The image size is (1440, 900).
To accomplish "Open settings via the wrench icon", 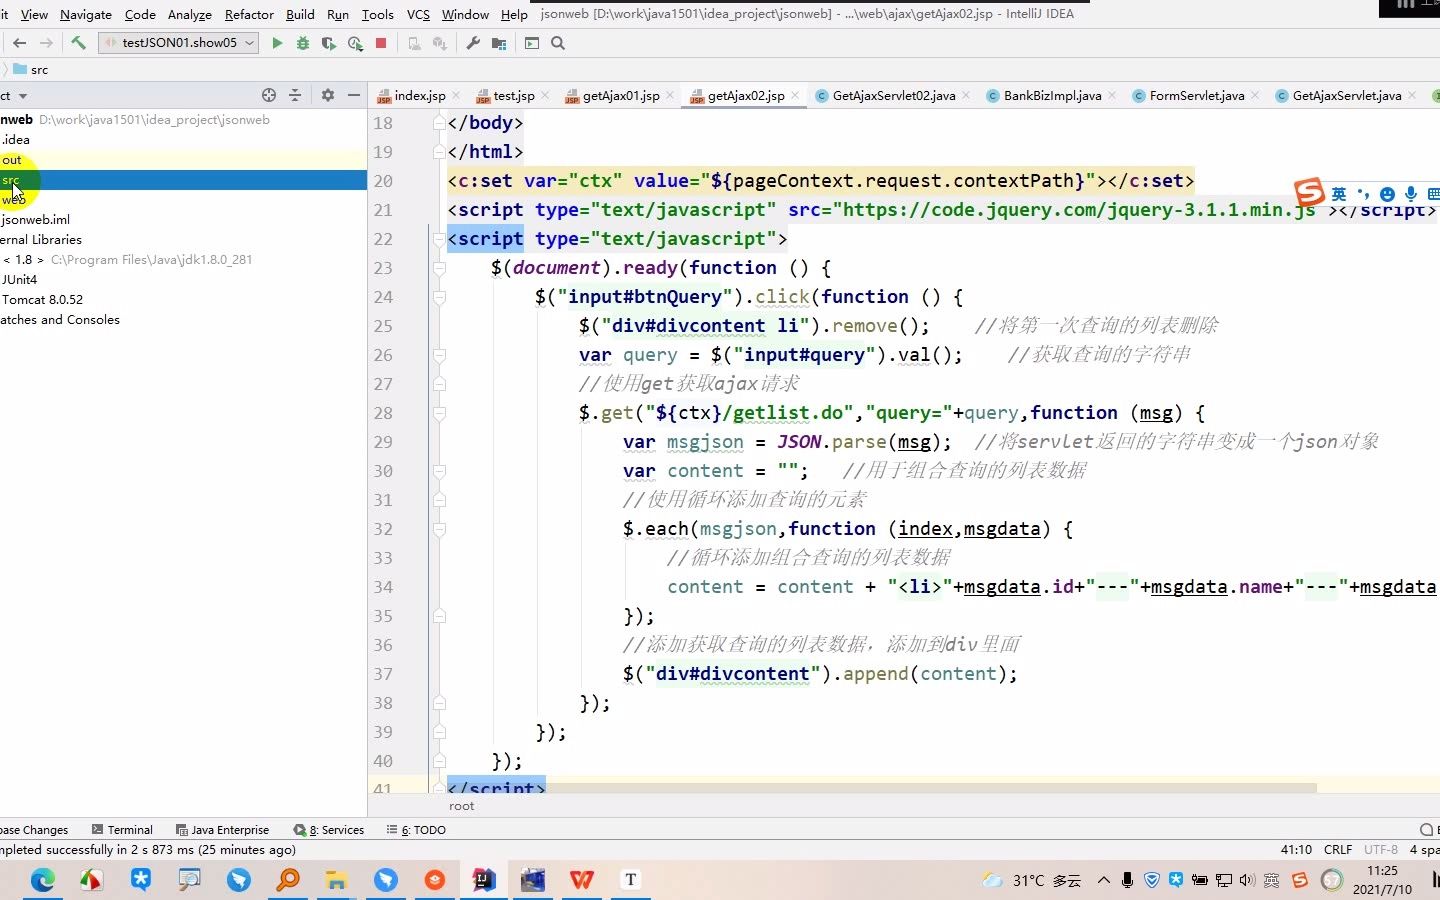I will point(473,43).
